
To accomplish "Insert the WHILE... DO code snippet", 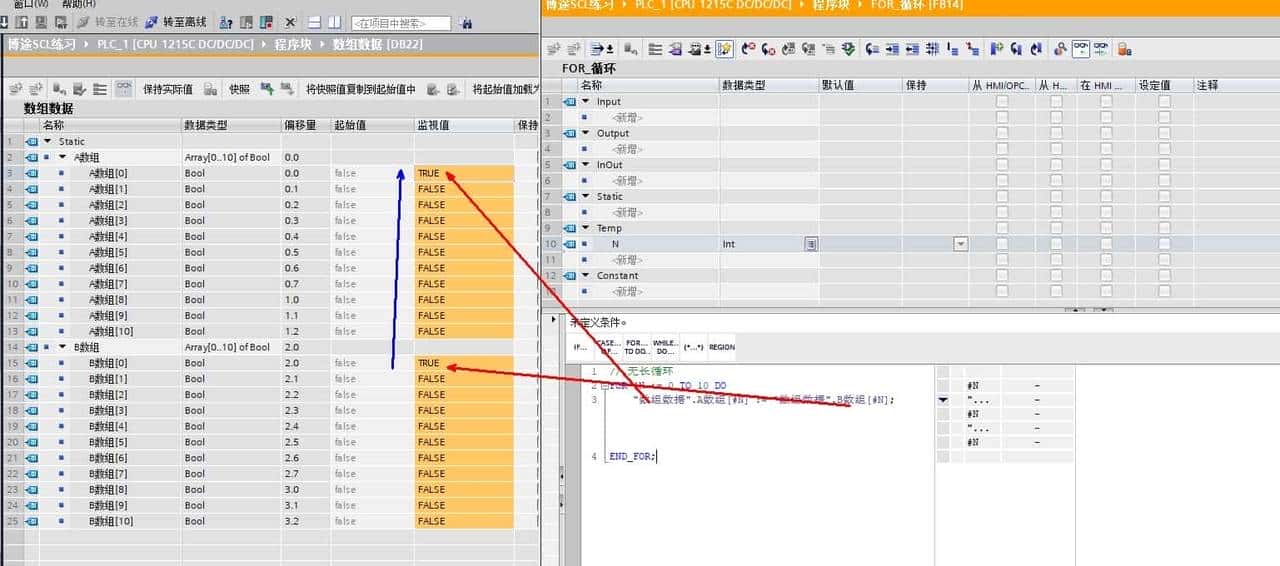I will point(665,347).
